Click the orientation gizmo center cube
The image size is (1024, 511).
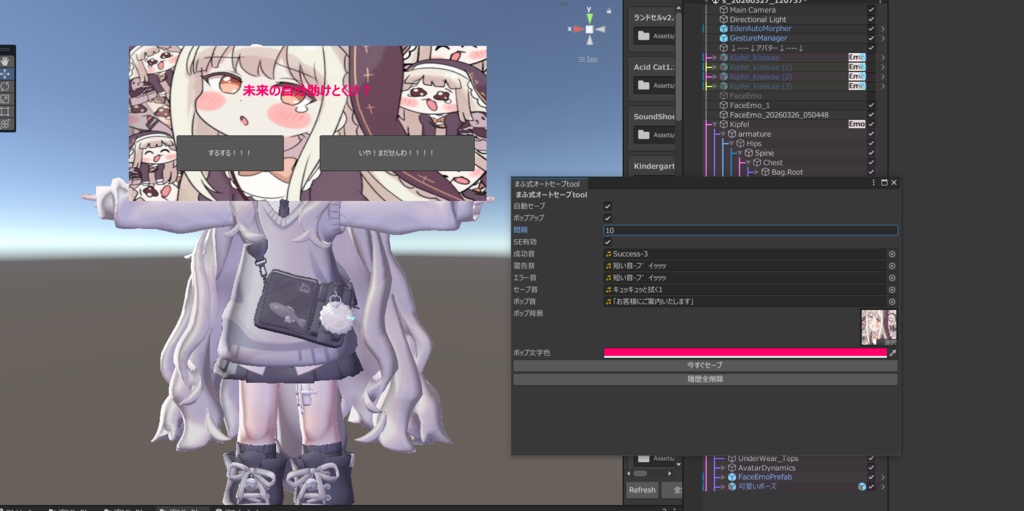click(590, 29)
